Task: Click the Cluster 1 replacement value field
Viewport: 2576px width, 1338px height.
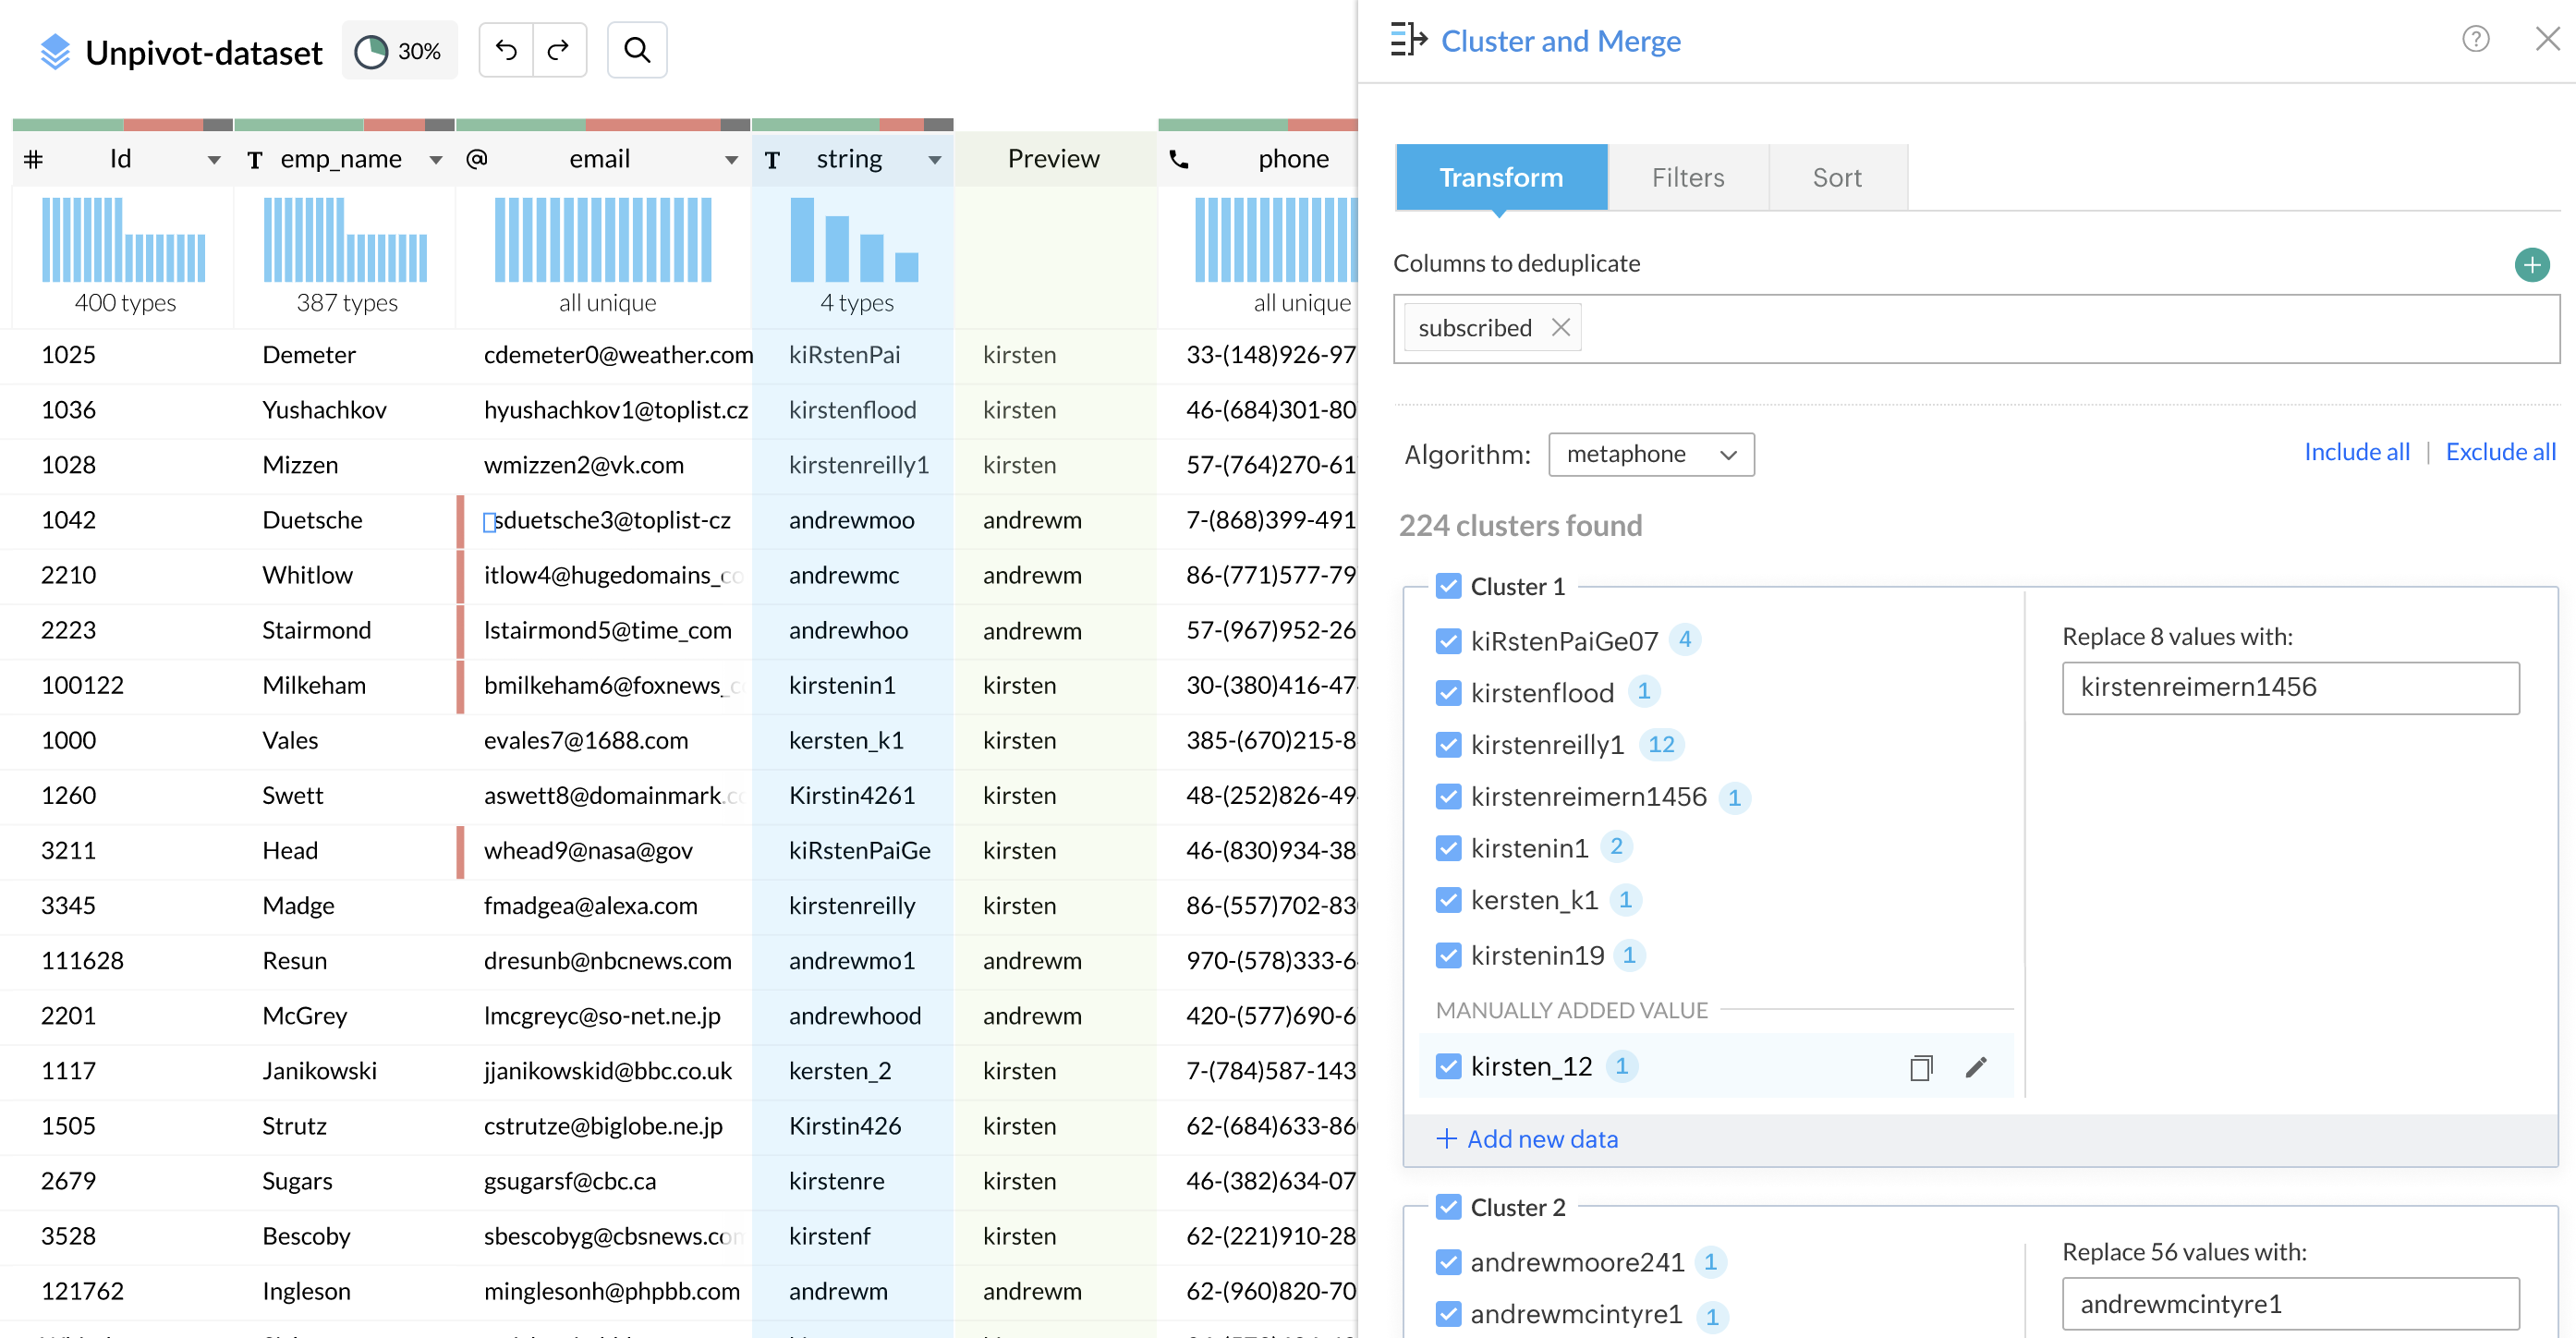Action: click(2289, 687)
